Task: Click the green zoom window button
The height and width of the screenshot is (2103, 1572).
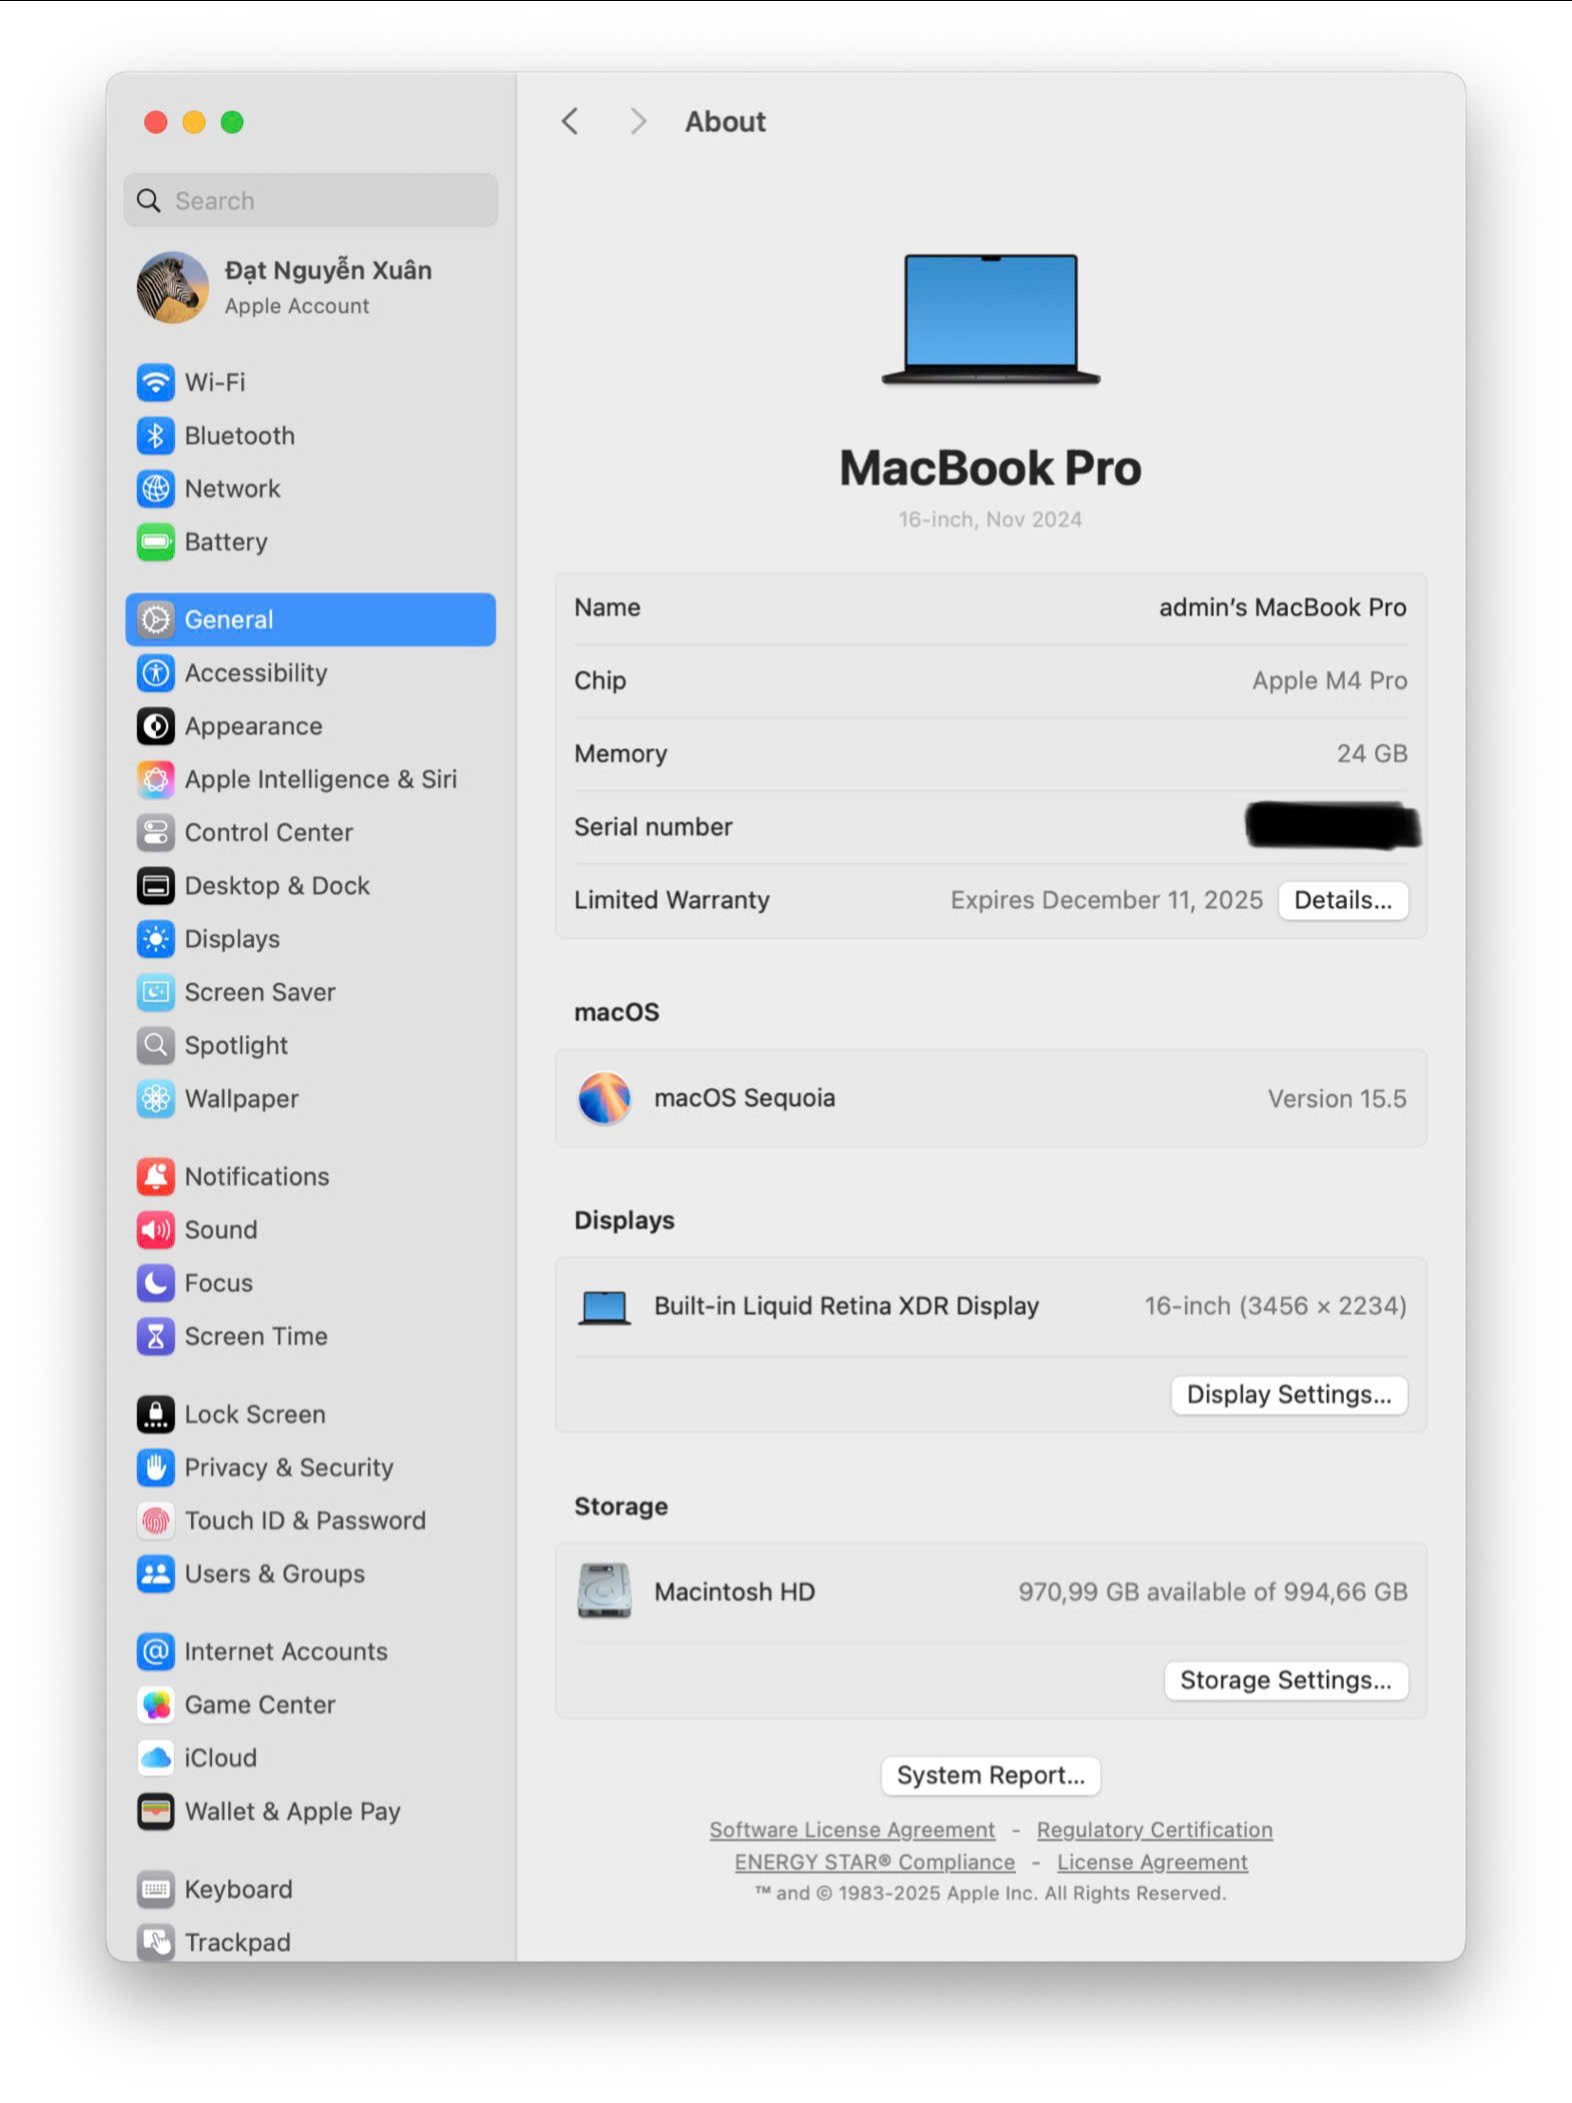Action: tap(232, 122)
